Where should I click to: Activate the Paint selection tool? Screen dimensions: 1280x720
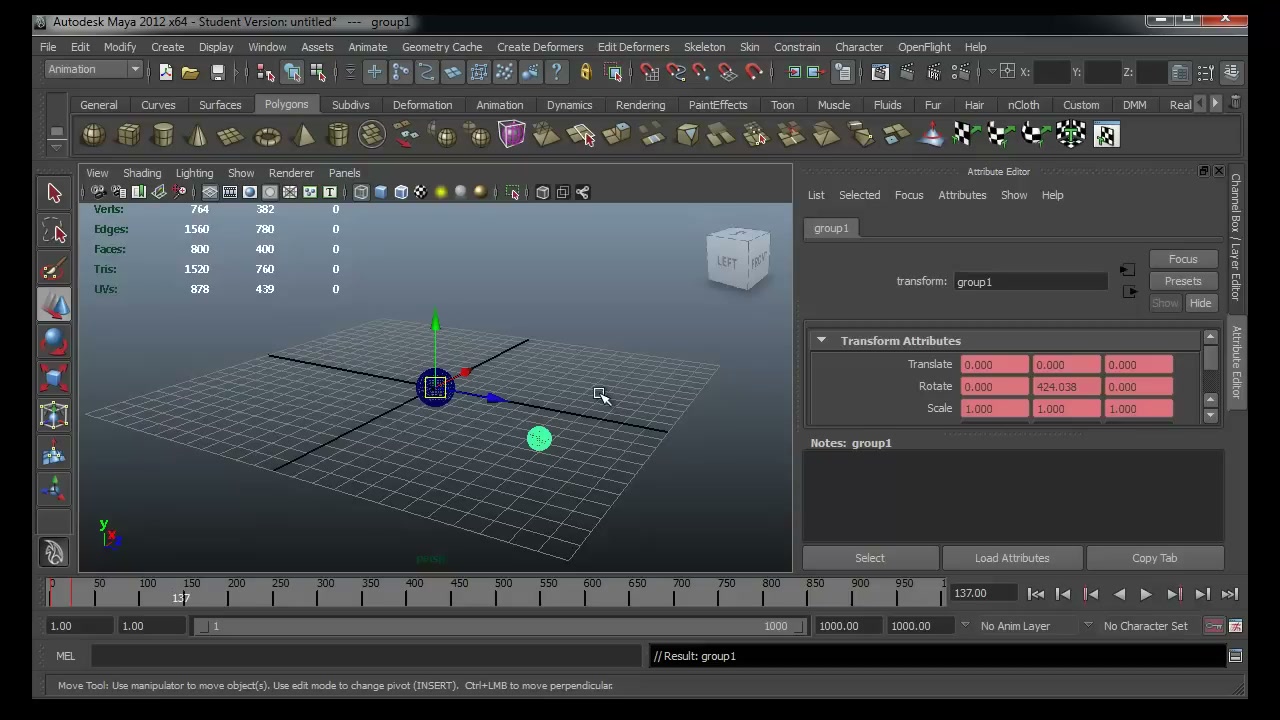tap(54, 267)
